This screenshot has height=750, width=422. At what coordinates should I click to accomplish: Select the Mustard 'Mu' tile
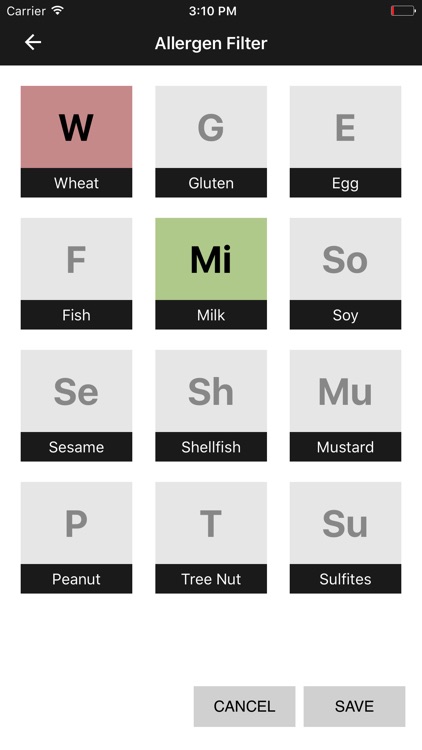click(x=345, y=406)
